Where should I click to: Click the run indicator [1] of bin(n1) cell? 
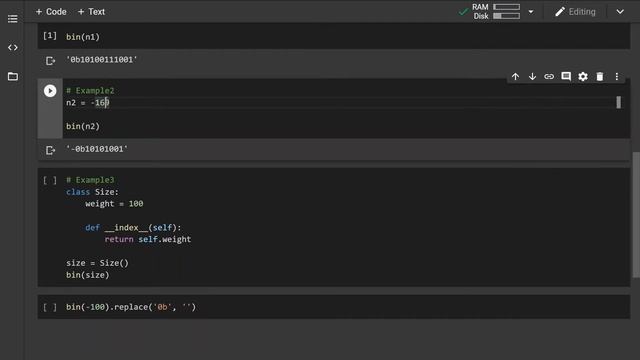(50, 36)
